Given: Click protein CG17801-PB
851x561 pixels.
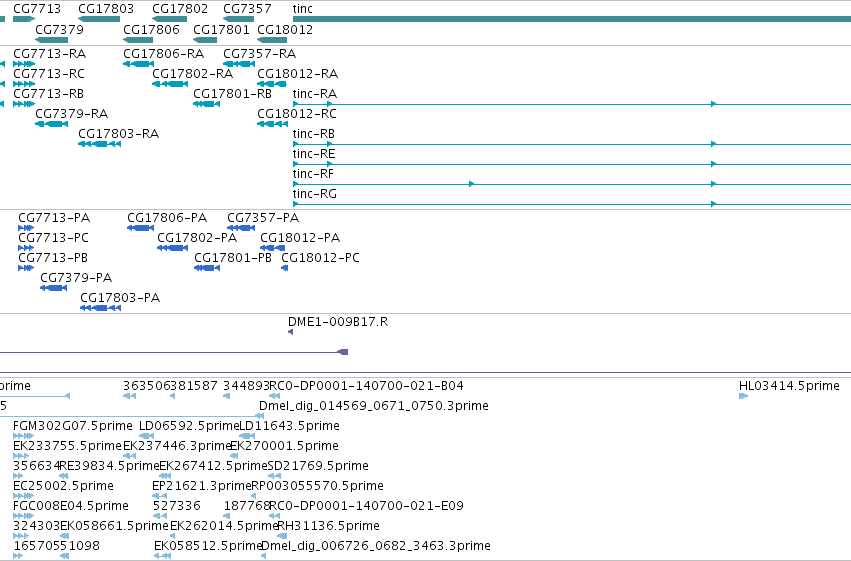Looking at the screenshot, I should point(233,258).
